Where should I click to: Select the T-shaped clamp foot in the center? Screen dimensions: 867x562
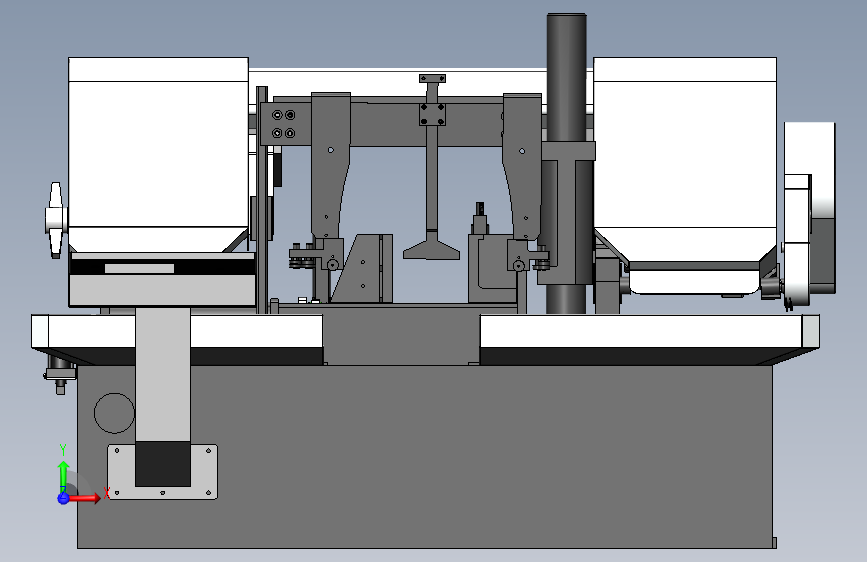(431, 252)
